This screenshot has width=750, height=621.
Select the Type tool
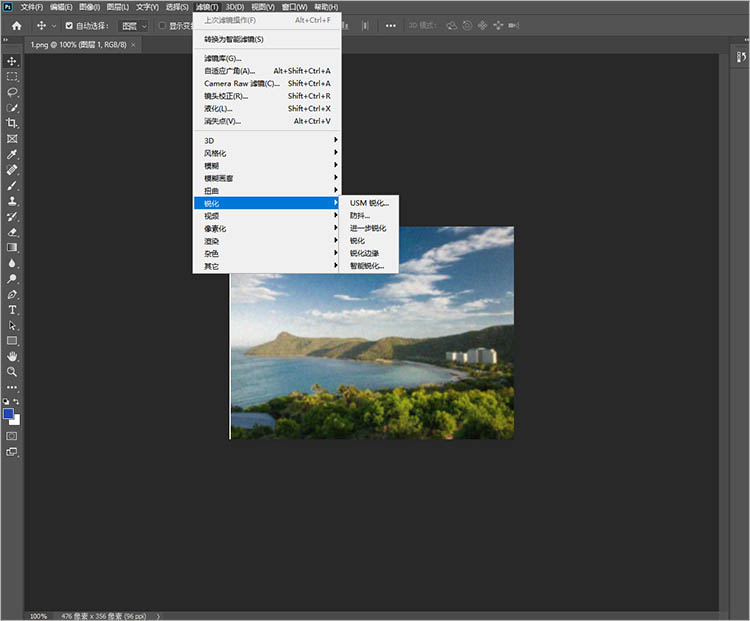(12, 310)
